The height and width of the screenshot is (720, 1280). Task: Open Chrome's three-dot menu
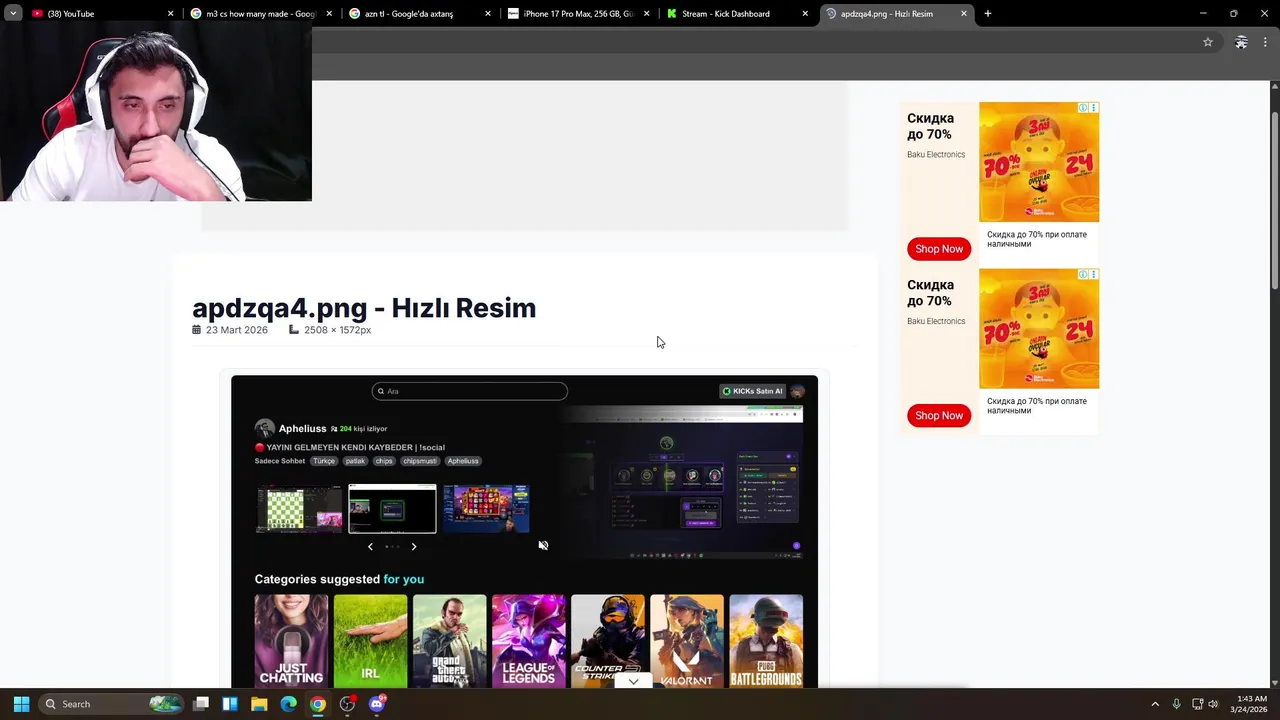point(1265,42)
